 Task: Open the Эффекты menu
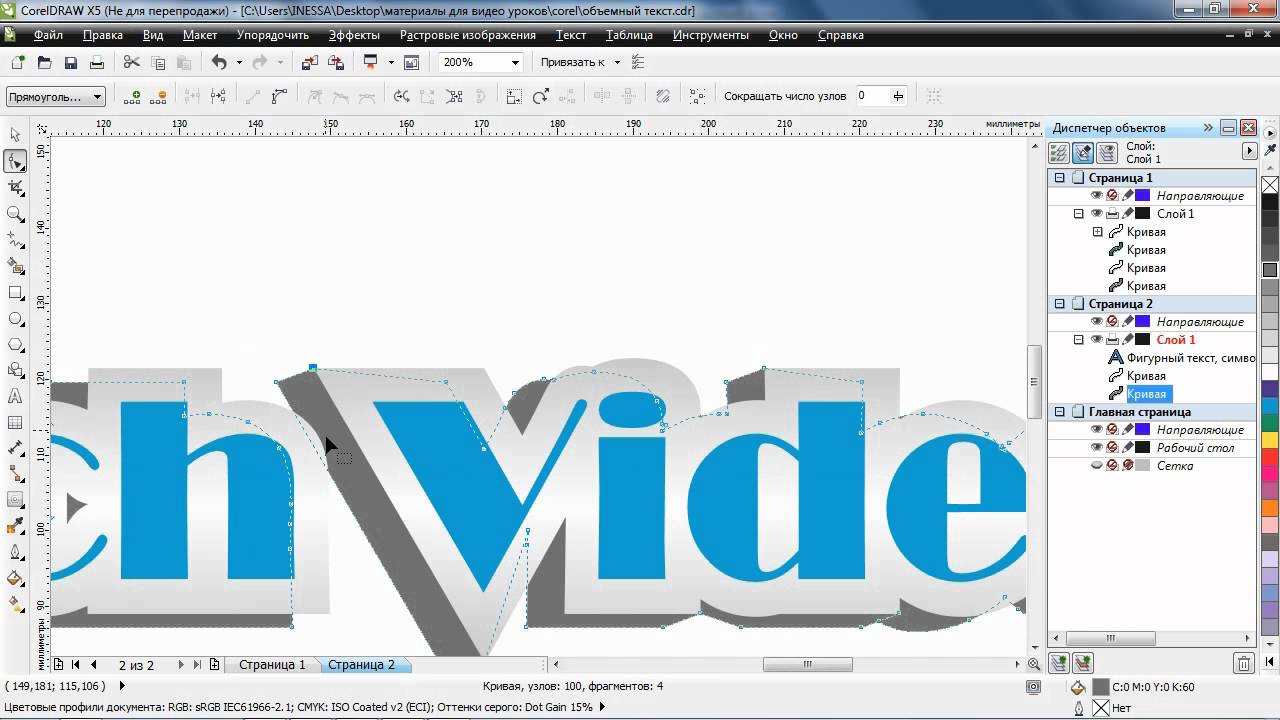[354, 35]
